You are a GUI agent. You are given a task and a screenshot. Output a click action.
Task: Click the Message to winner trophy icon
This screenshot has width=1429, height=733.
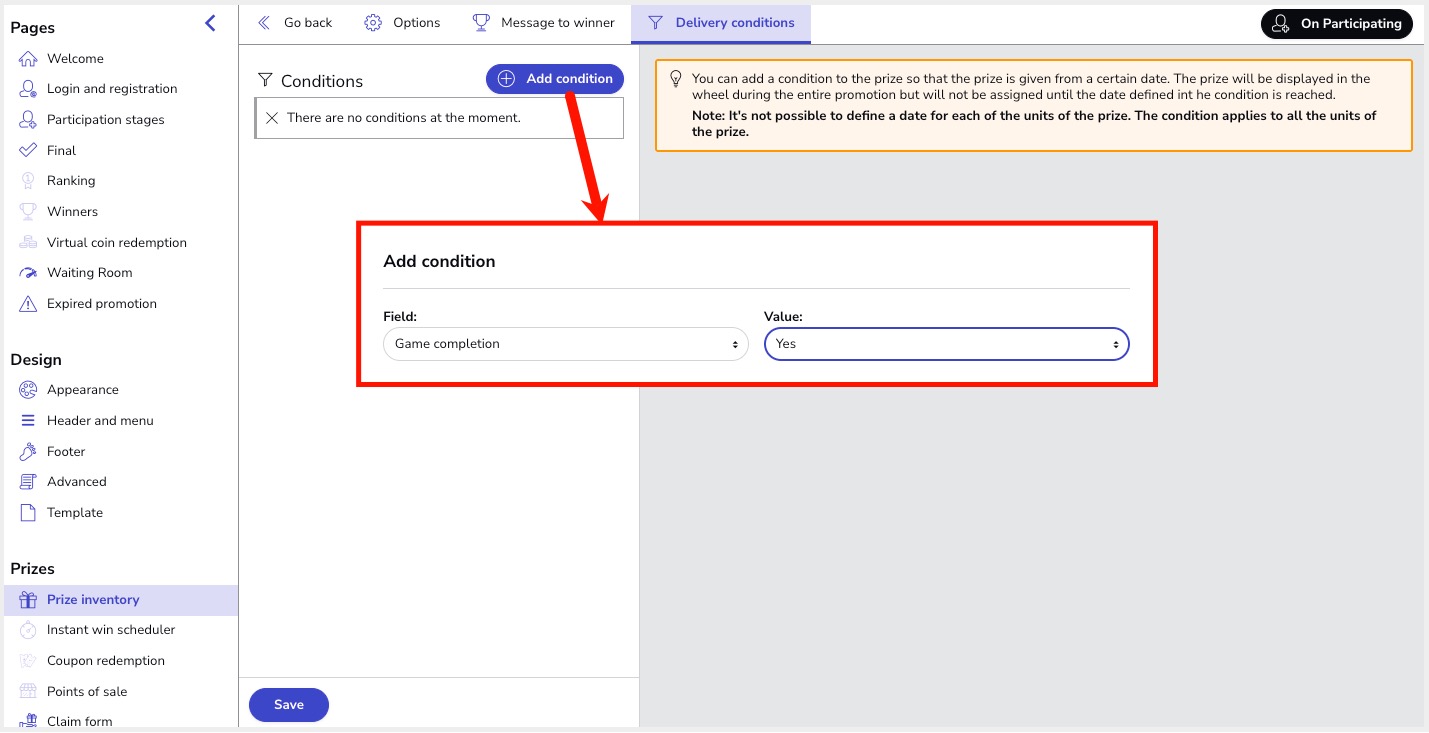coord(481,22)
